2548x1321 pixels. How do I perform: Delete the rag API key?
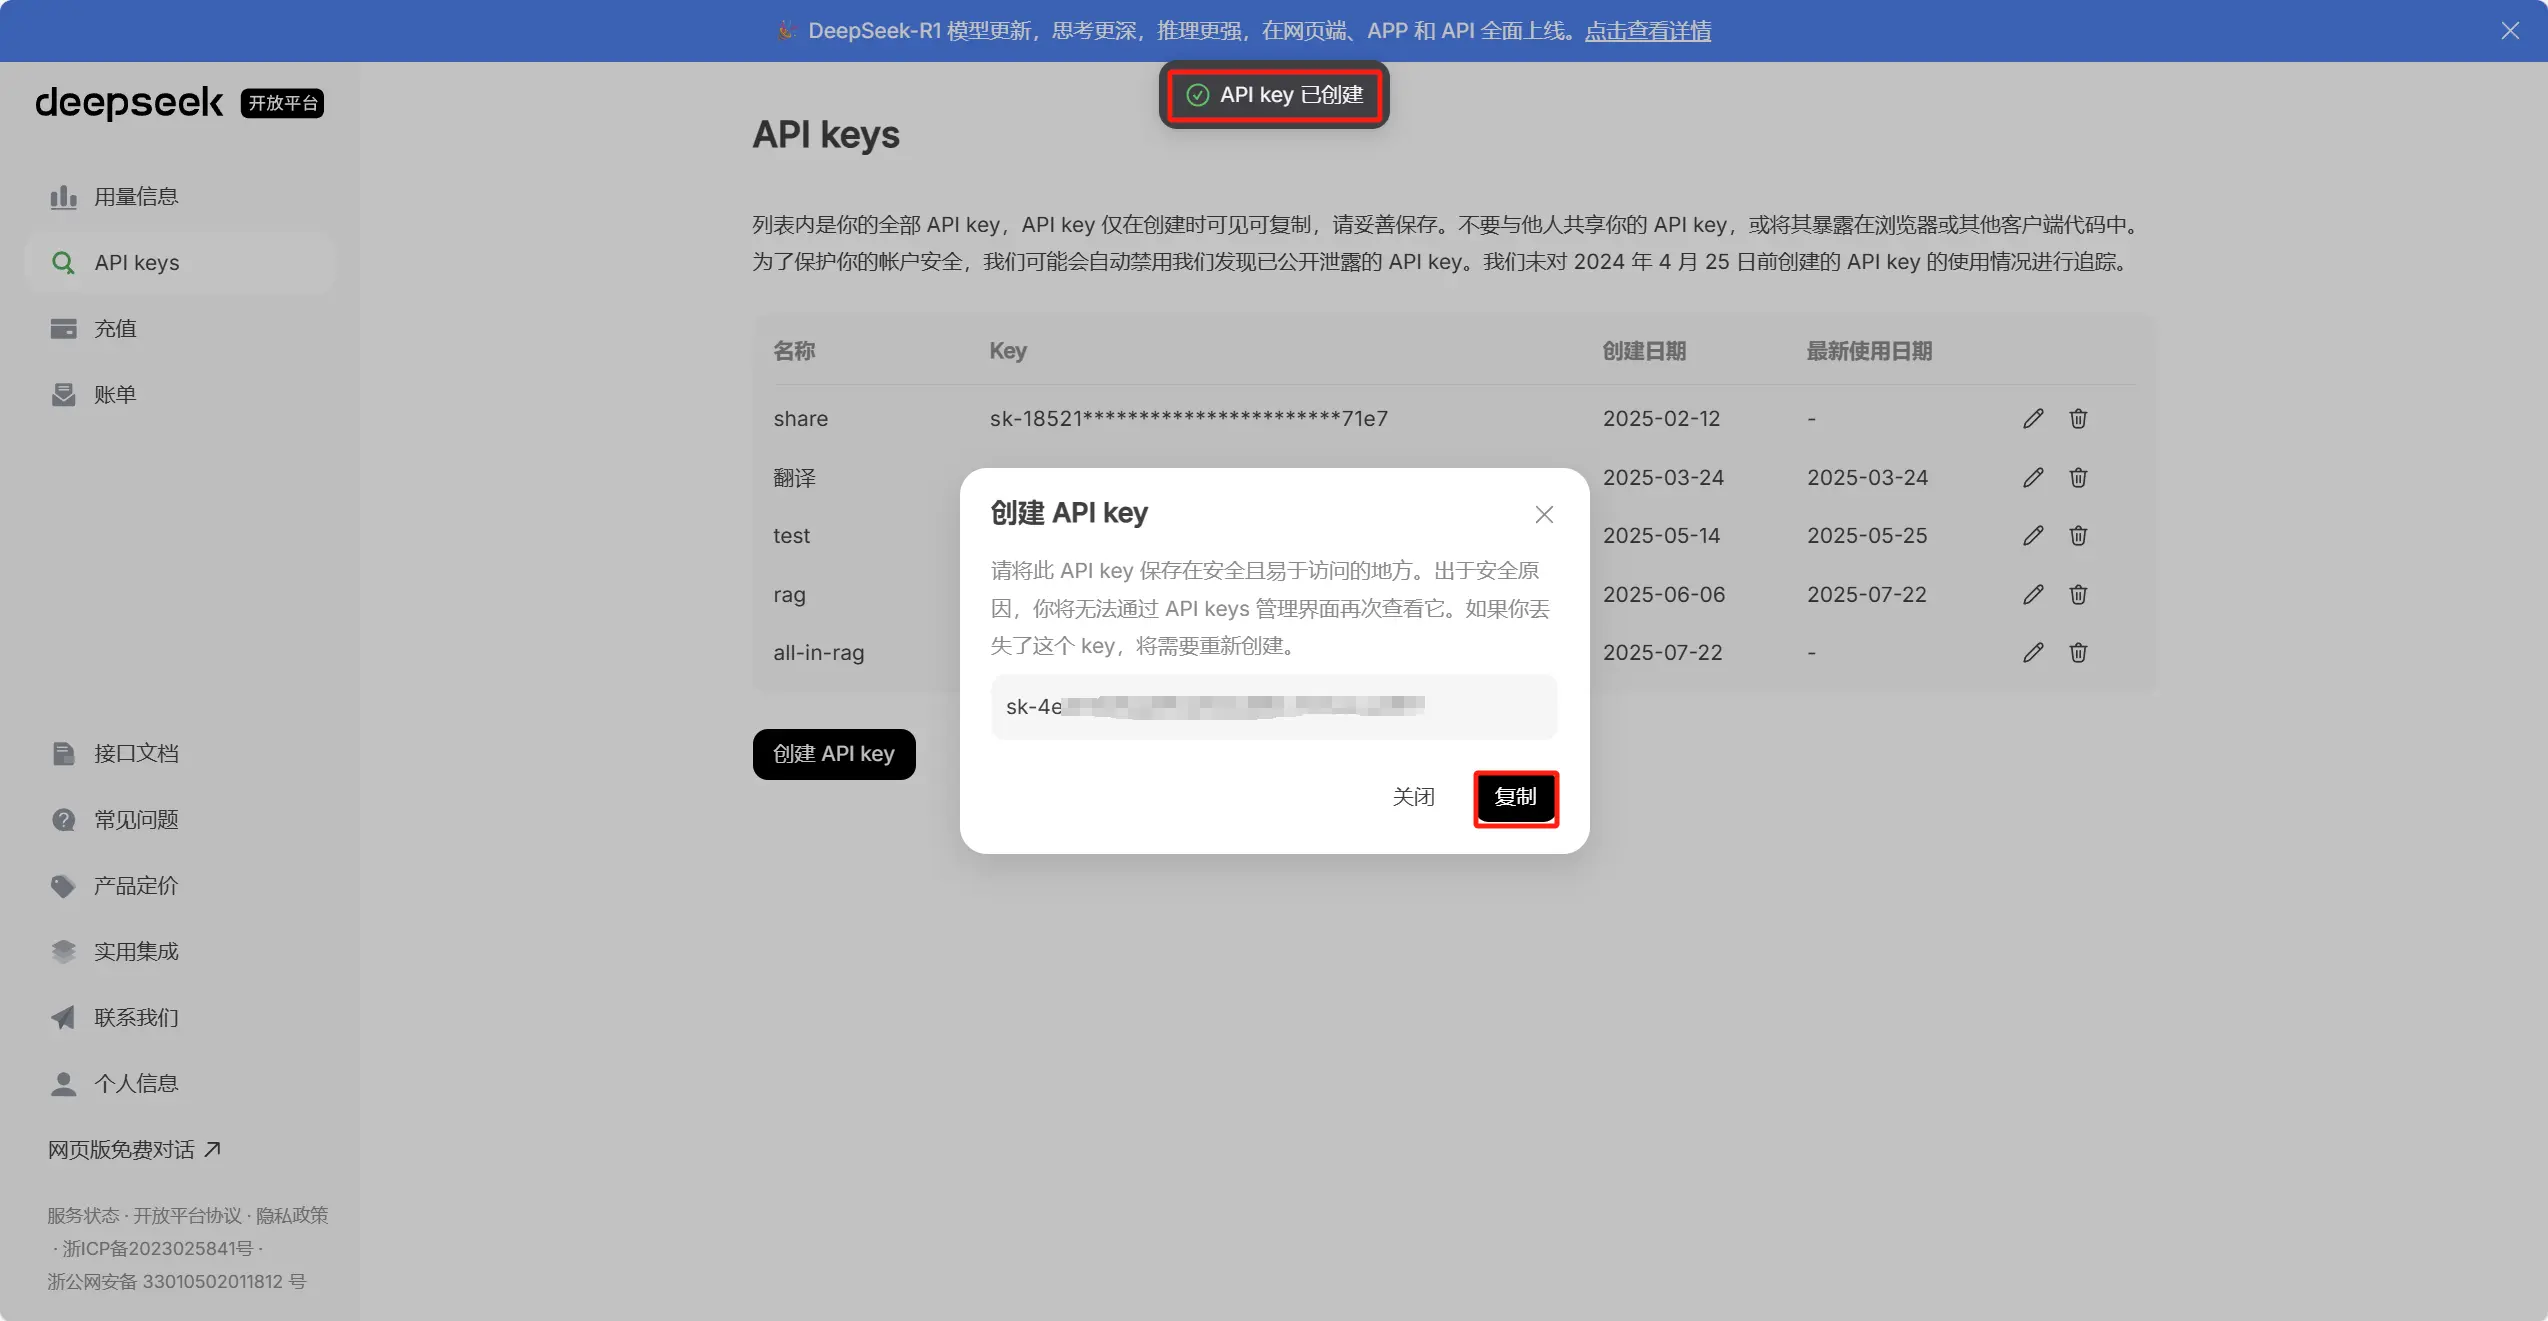point(2078,595)
